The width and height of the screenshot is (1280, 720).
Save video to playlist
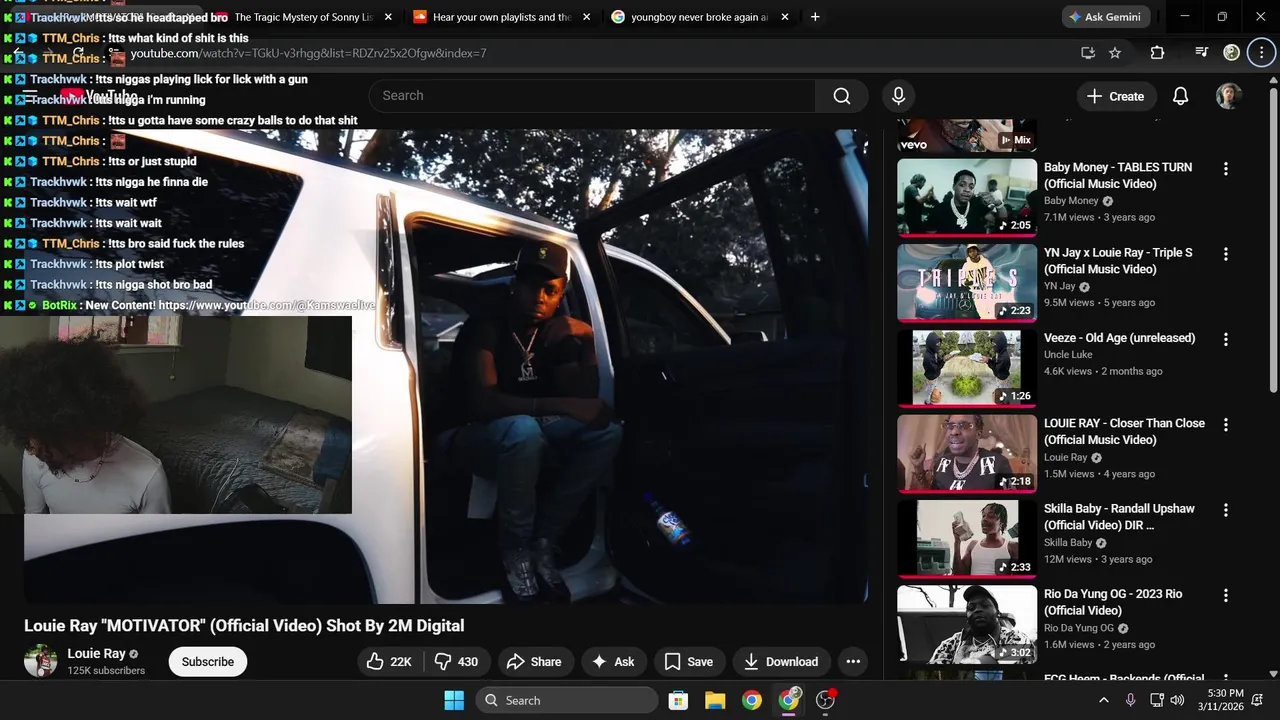689,662
